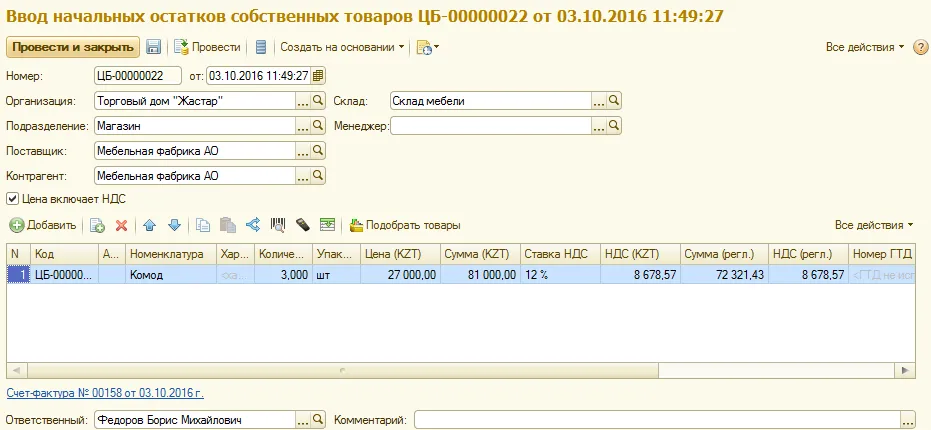Open search magnifier for Склад field
931x430 pixels.
(x=614, y=101)
